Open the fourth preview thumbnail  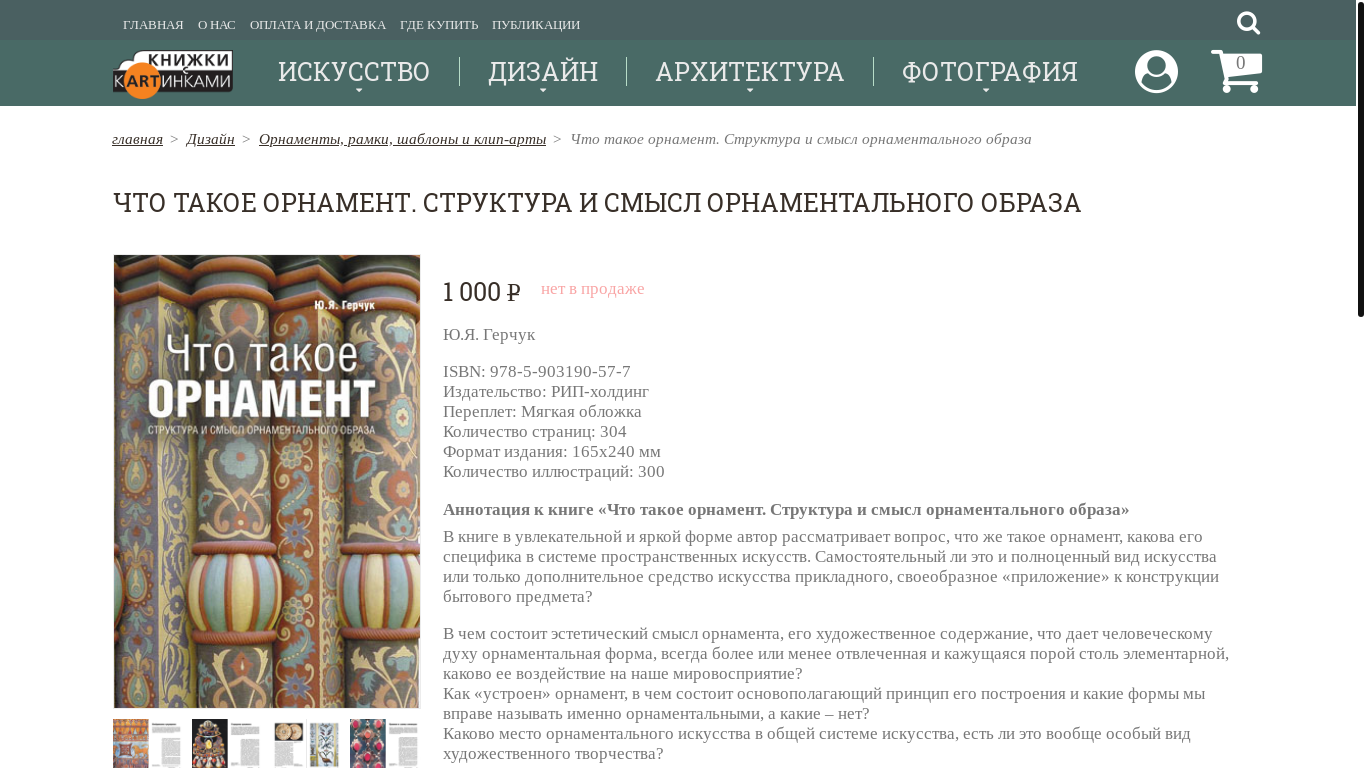point(384,743)
